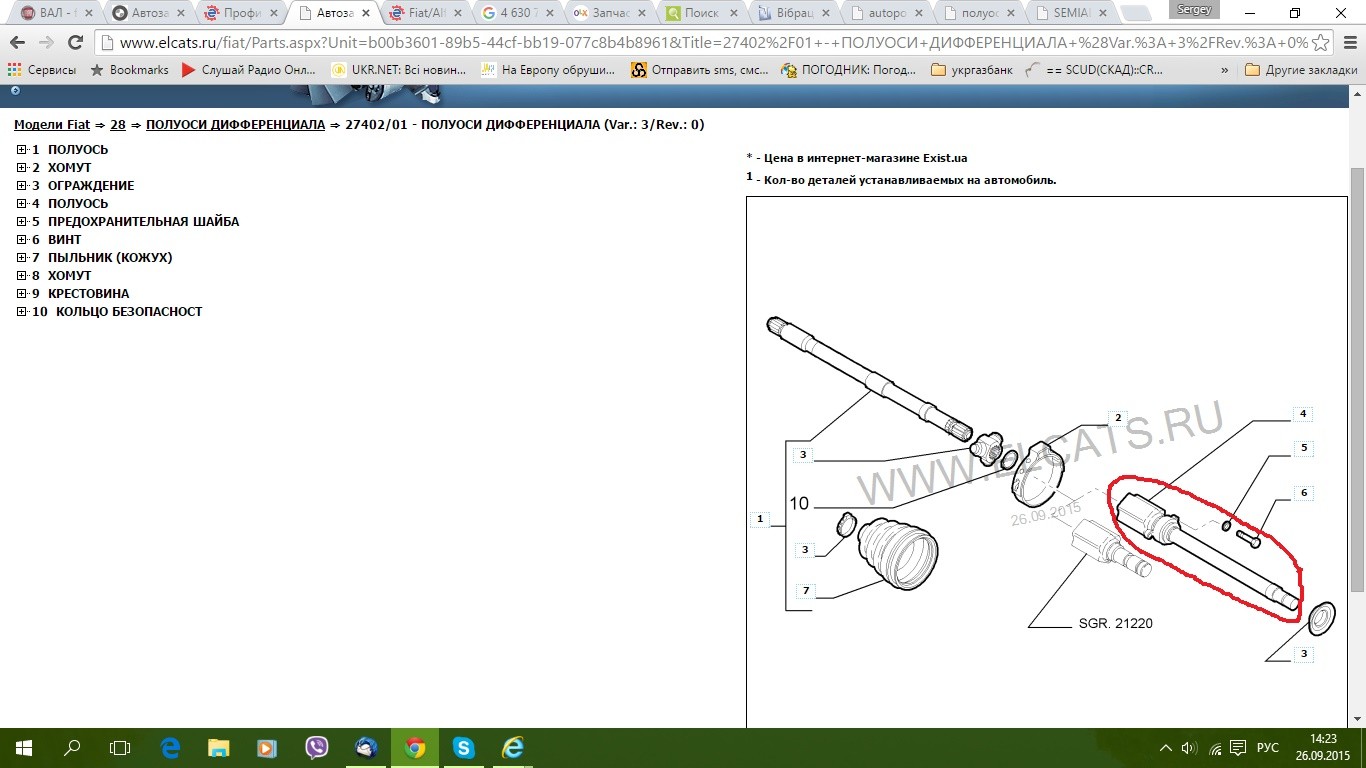This screenshot has width=1366, height=768.
Task: Bookmark this page with the star icon
Action: pyautogui.click(x=1322, y=43)
